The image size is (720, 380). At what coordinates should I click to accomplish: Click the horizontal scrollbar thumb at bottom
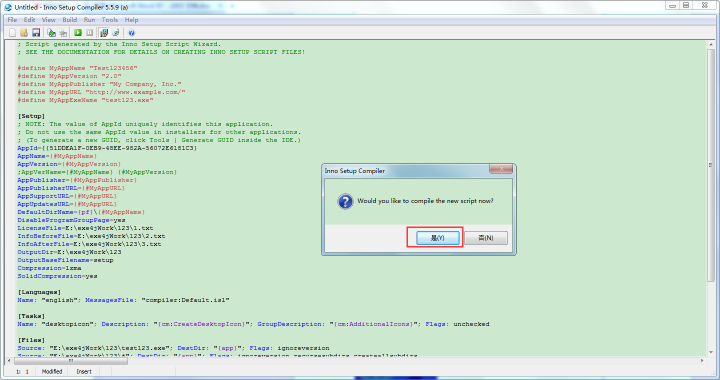pos(70,361)
